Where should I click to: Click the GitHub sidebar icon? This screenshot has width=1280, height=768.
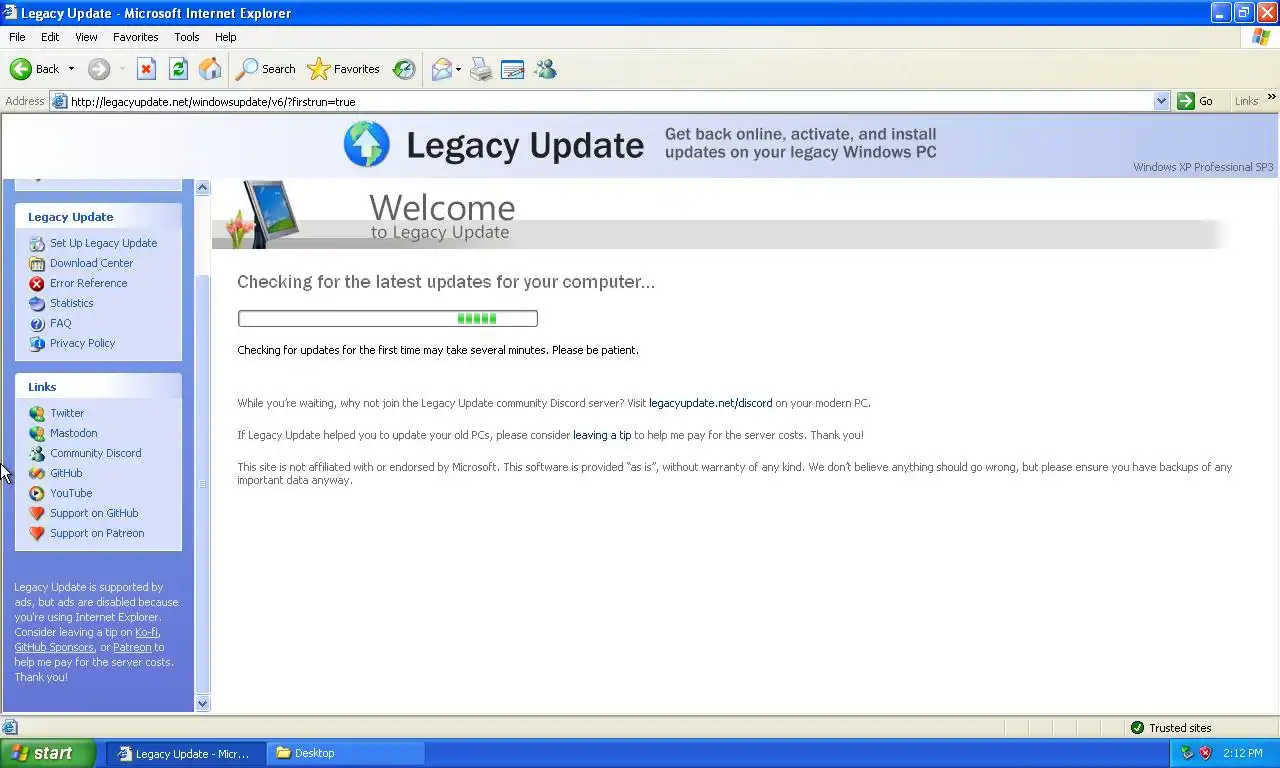(x=37, y=473)
